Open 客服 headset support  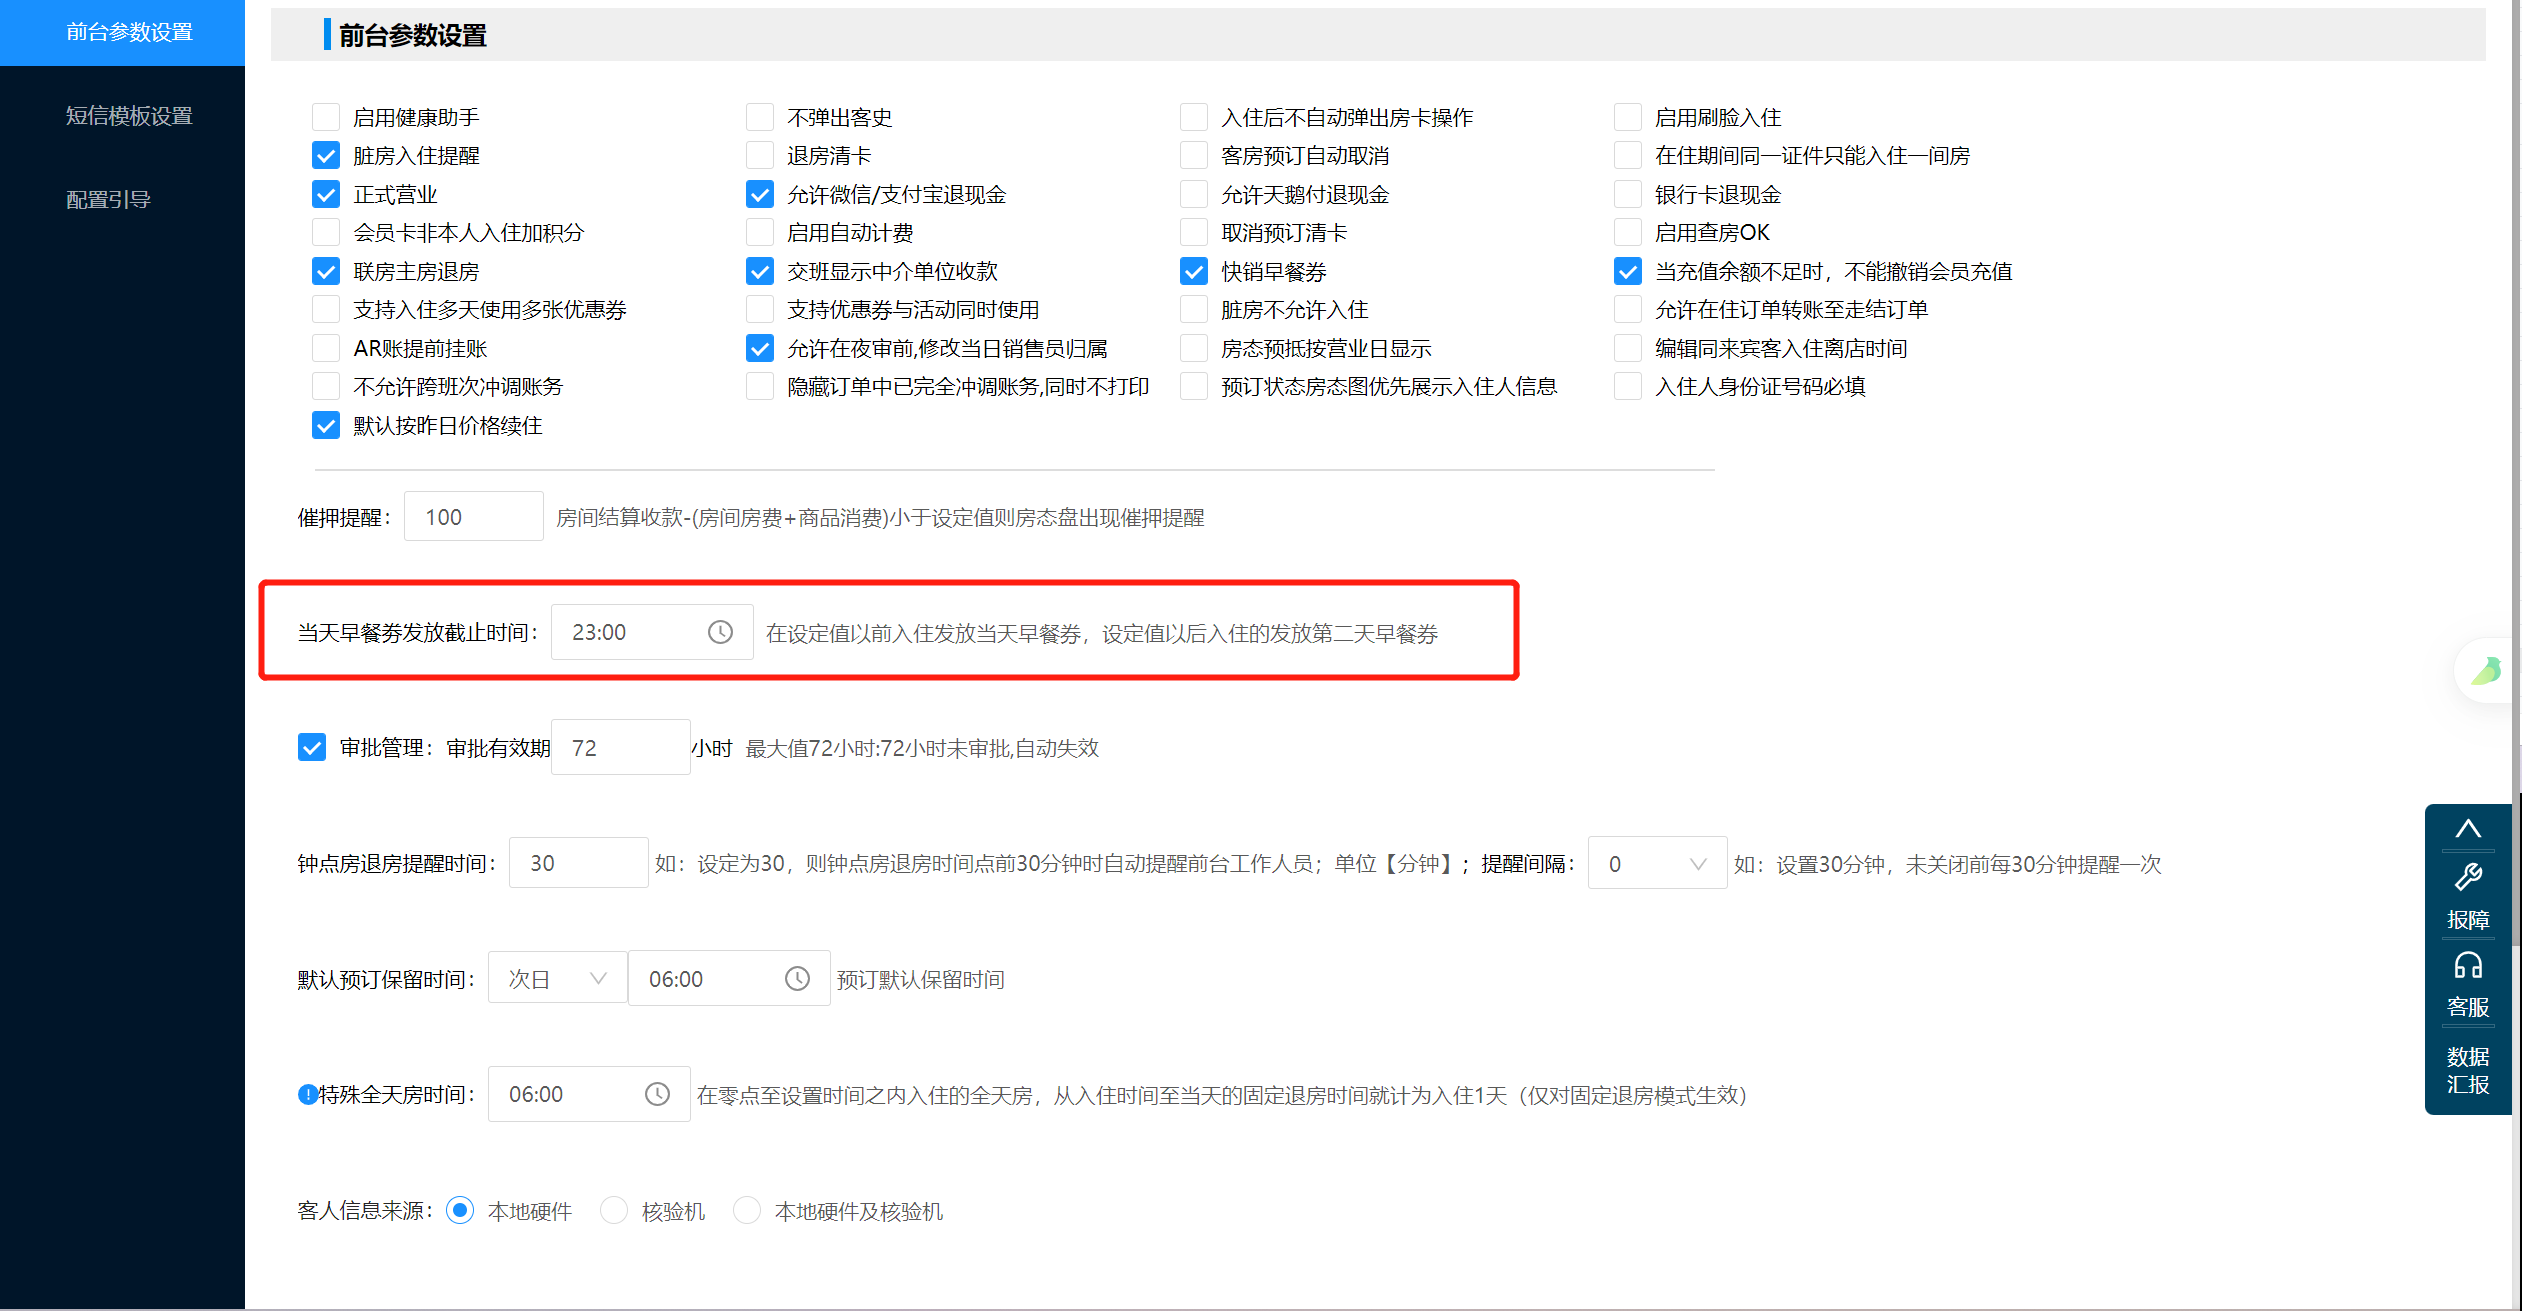pos(2468,984)
